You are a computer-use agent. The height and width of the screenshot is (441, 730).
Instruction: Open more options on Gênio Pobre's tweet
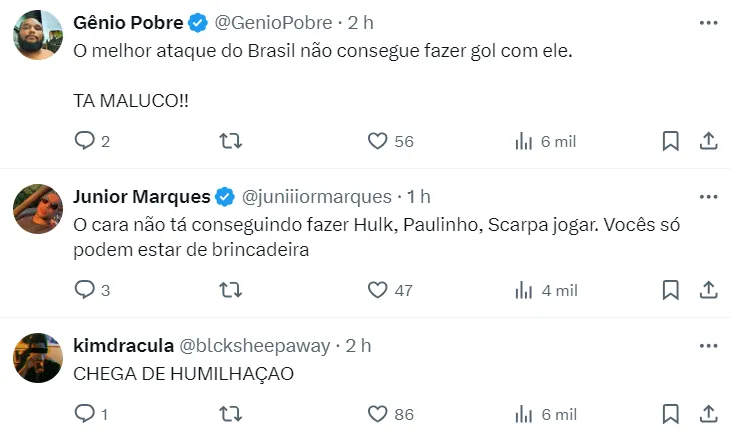point(708,21)
